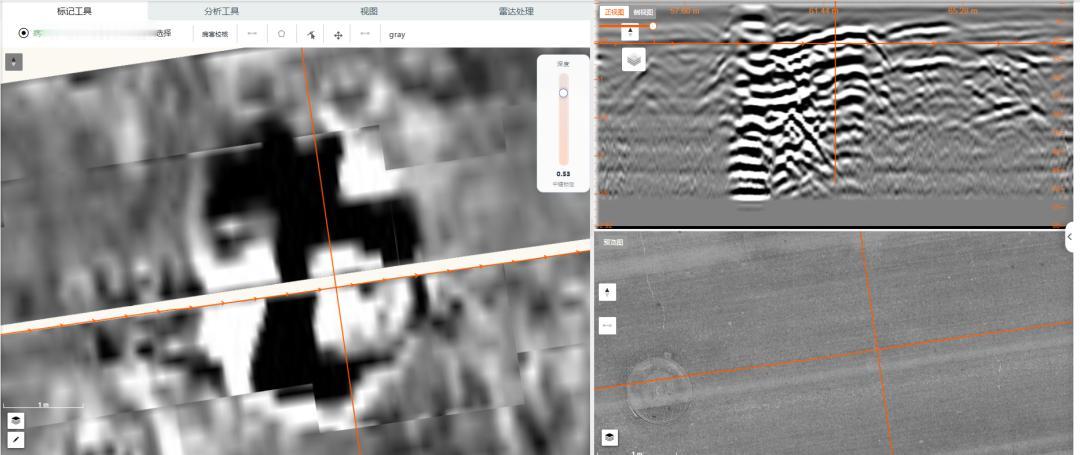This screenshot has width=1080, height=455.
Task: Select the radio button in the toolbar
Action: [x=23, y=33]
